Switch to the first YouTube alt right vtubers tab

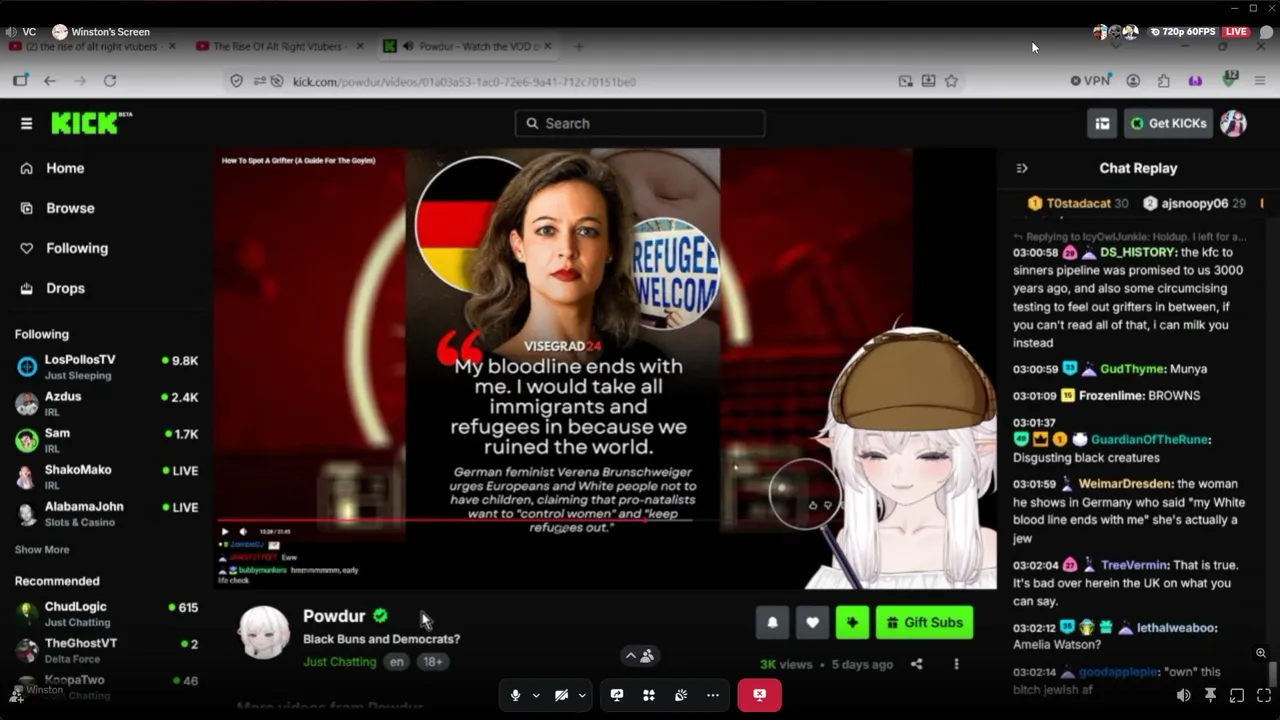[x=92, y=46]
